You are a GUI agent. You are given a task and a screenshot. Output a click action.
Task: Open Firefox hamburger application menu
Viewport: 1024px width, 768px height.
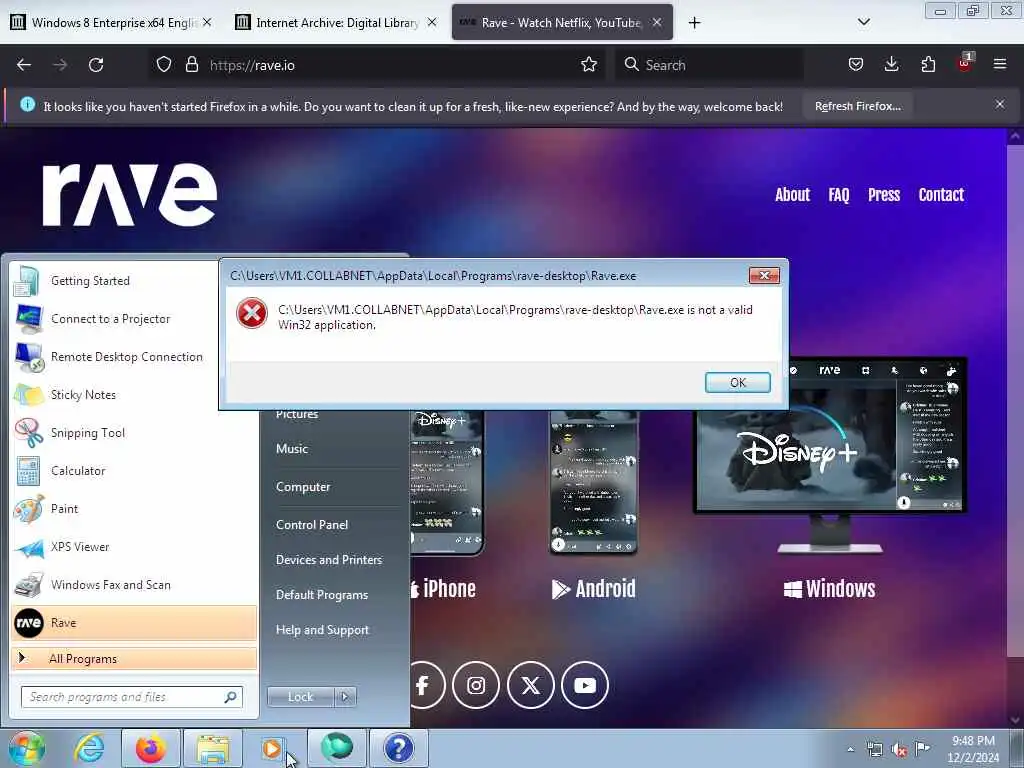point(1000,65)
